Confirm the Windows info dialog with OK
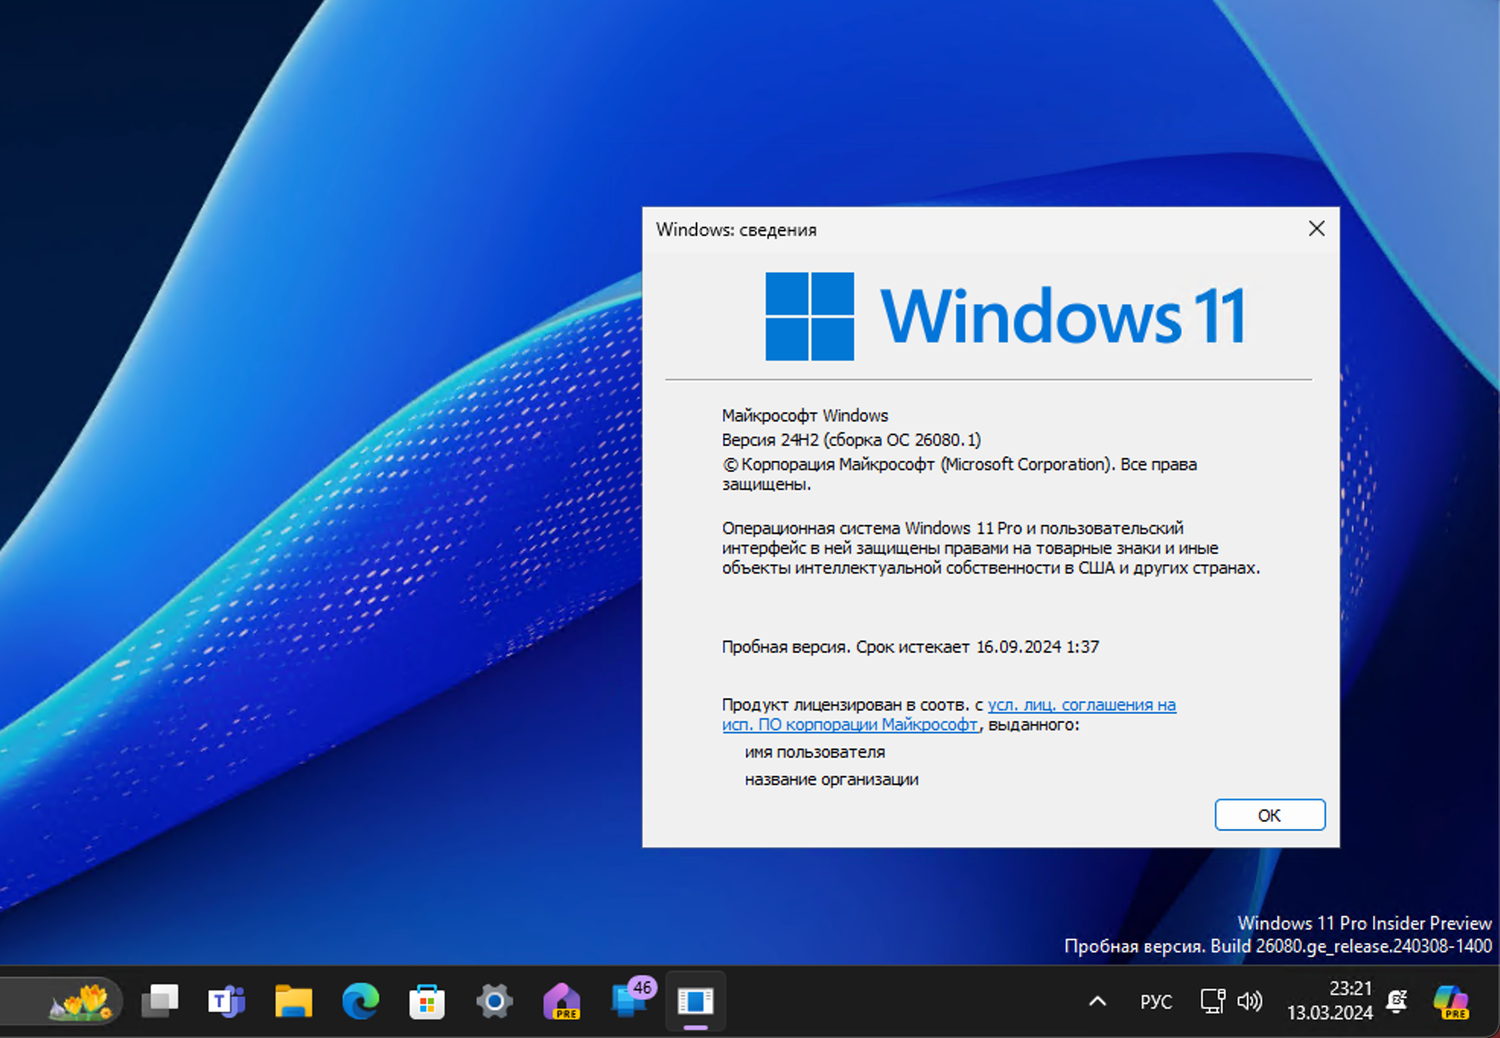The width and height of the screenshot is (1500, 1038). click(1269, 814)
